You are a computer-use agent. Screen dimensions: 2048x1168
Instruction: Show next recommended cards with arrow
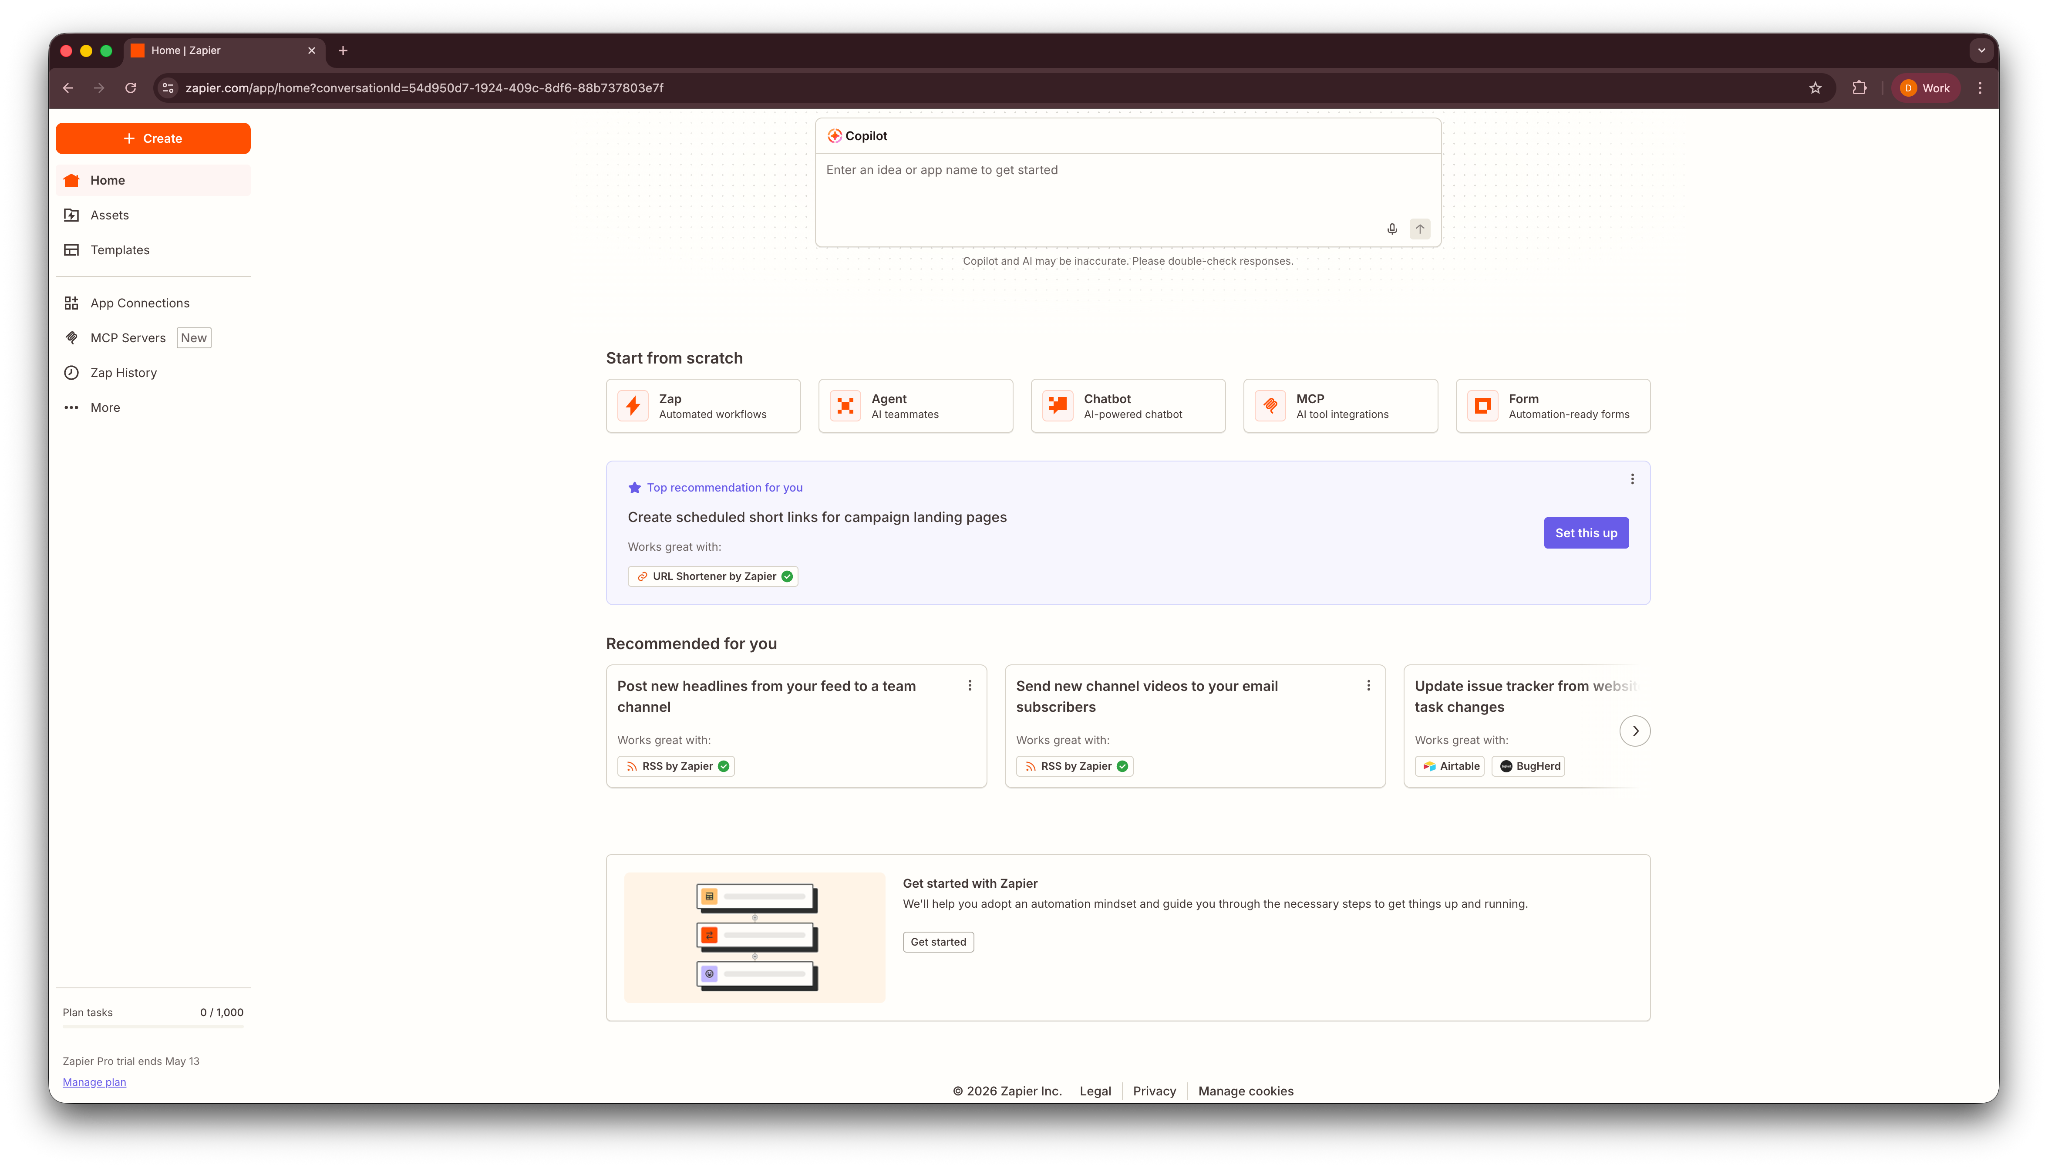click(1635, 731)
